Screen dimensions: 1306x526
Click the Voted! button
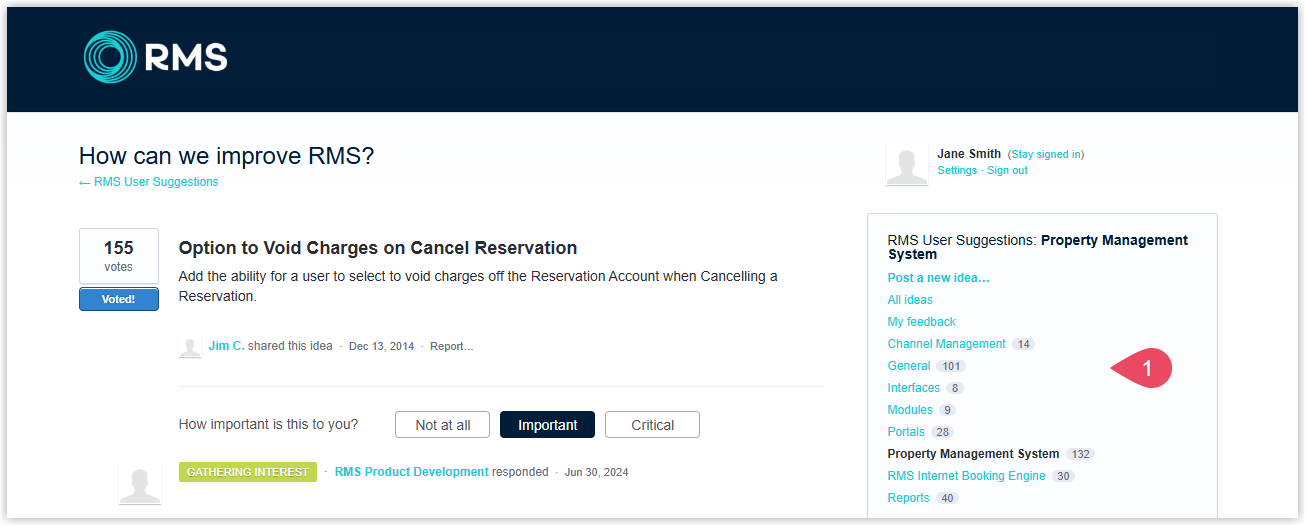click(x=119, y=299)
